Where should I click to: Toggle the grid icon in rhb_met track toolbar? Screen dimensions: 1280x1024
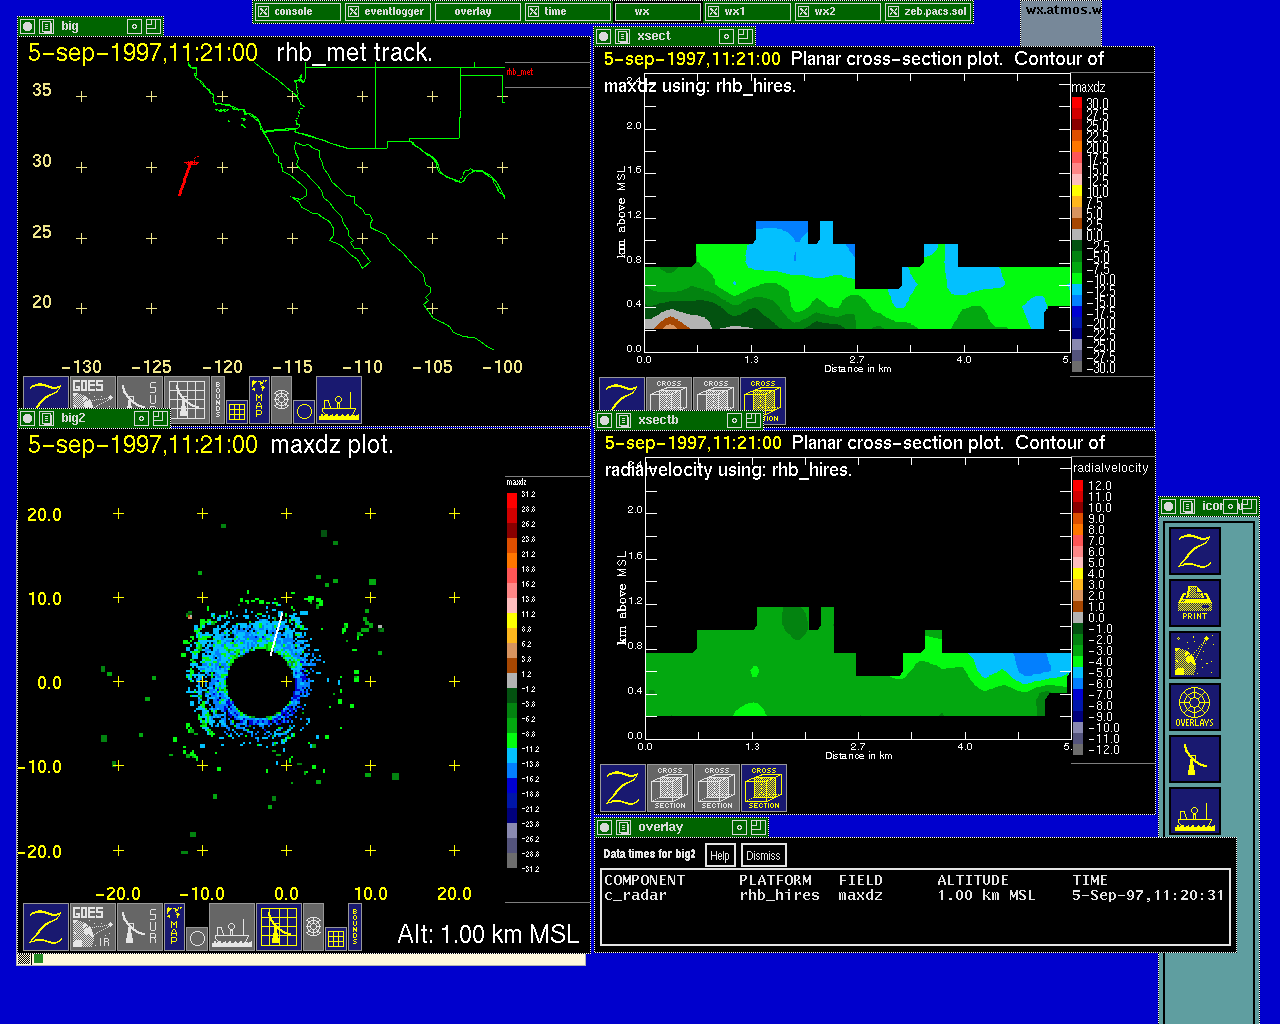[x=237, y=411]
